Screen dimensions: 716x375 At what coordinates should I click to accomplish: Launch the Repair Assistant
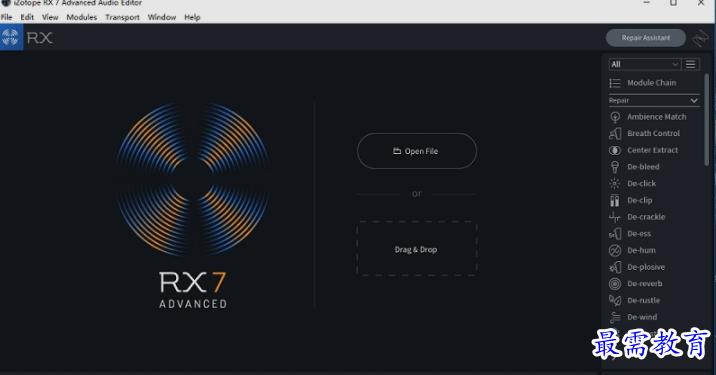646,38
